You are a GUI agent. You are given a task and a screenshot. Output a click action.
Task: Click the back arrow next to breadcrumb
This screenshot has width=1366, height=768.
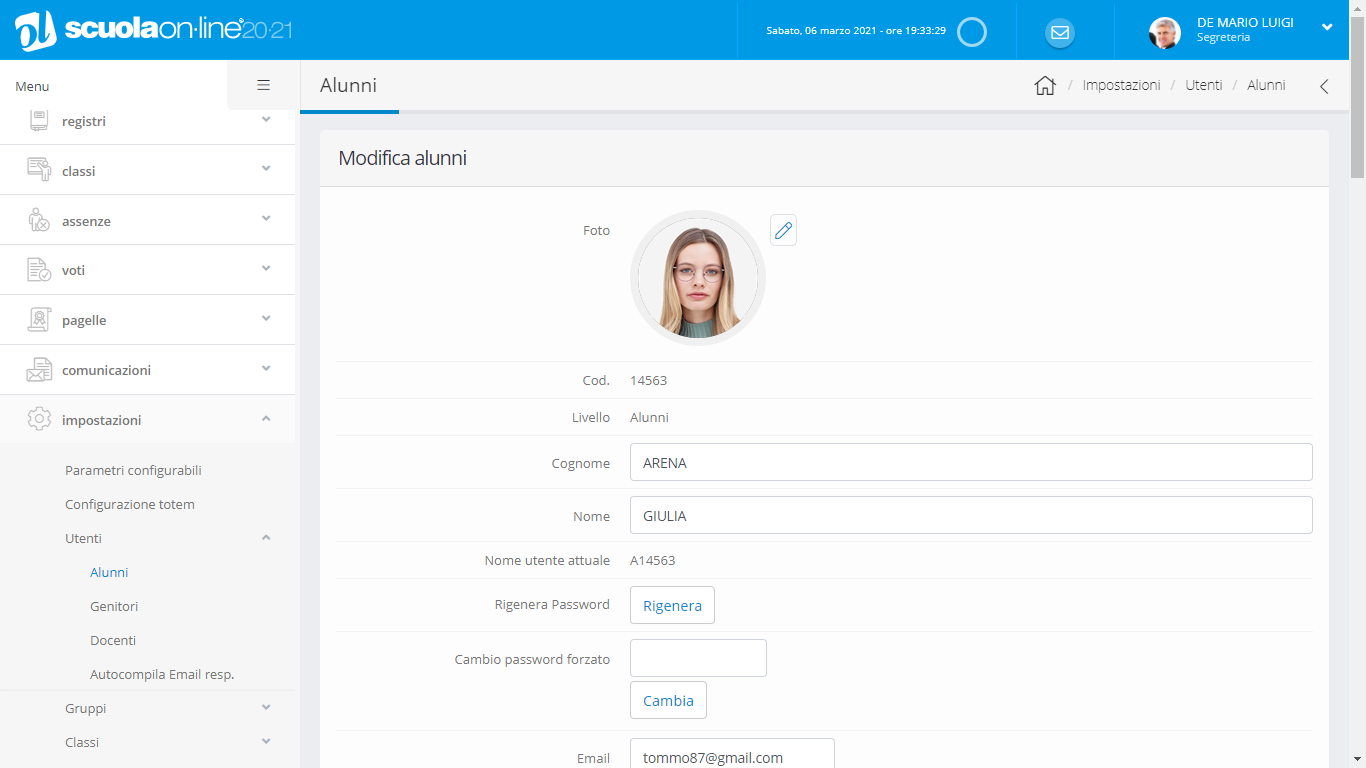point(1324,86)
